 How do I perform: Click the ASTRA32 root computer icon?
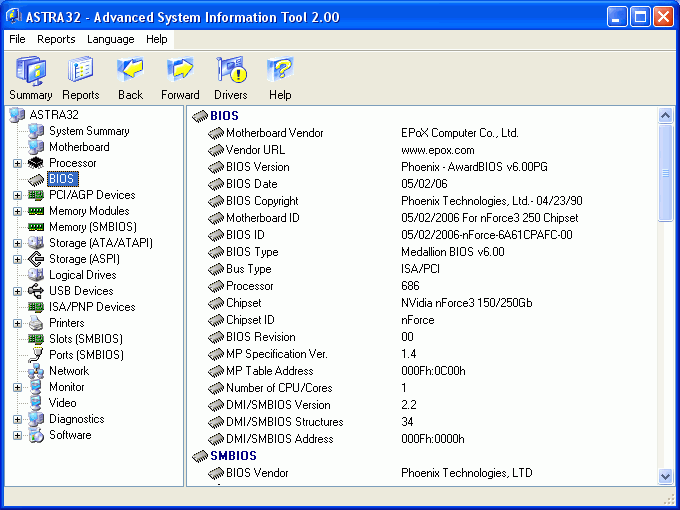(x=17, y=115)
